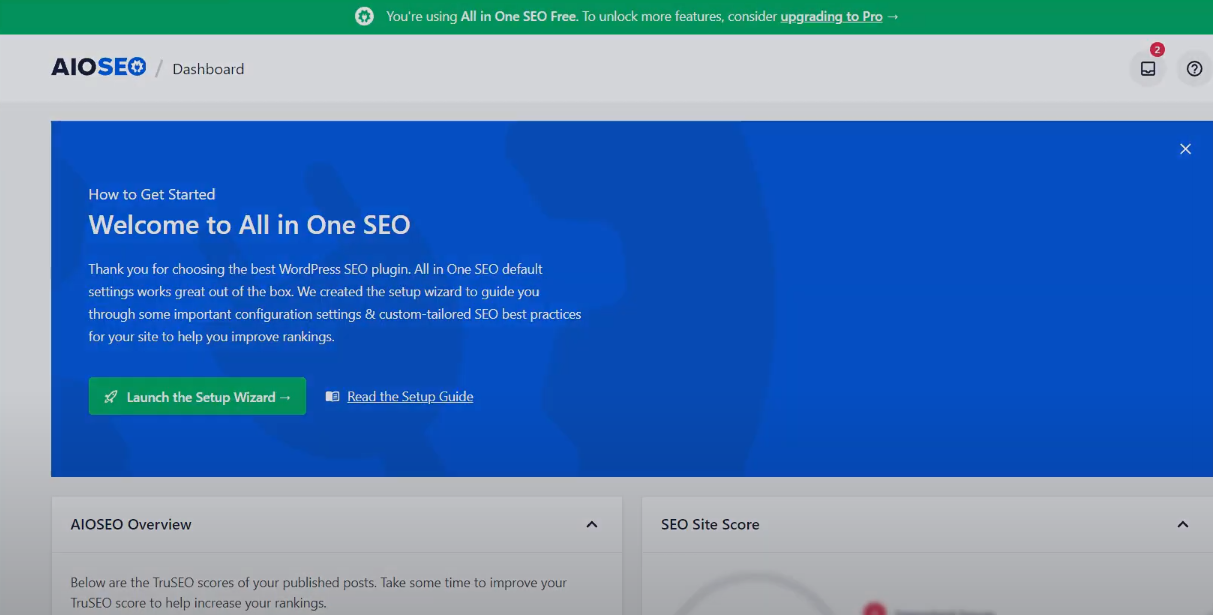Select the SEO Site Score panel header
1213x615 pixels.
[709, 524]
